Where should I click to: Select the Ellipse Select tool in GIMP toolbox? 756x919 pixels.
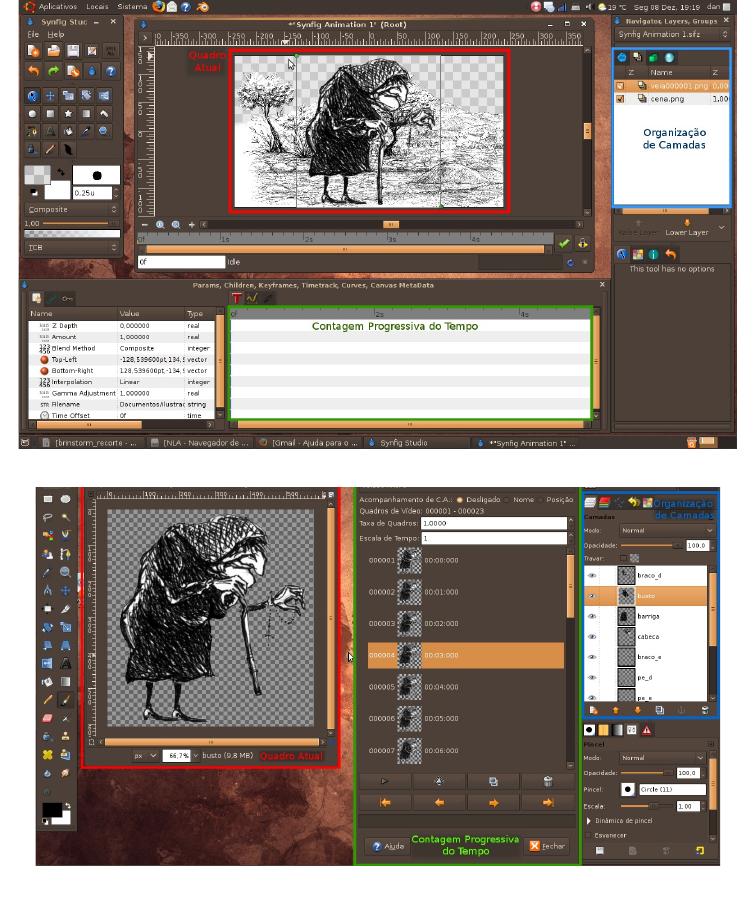pos(66,499)
